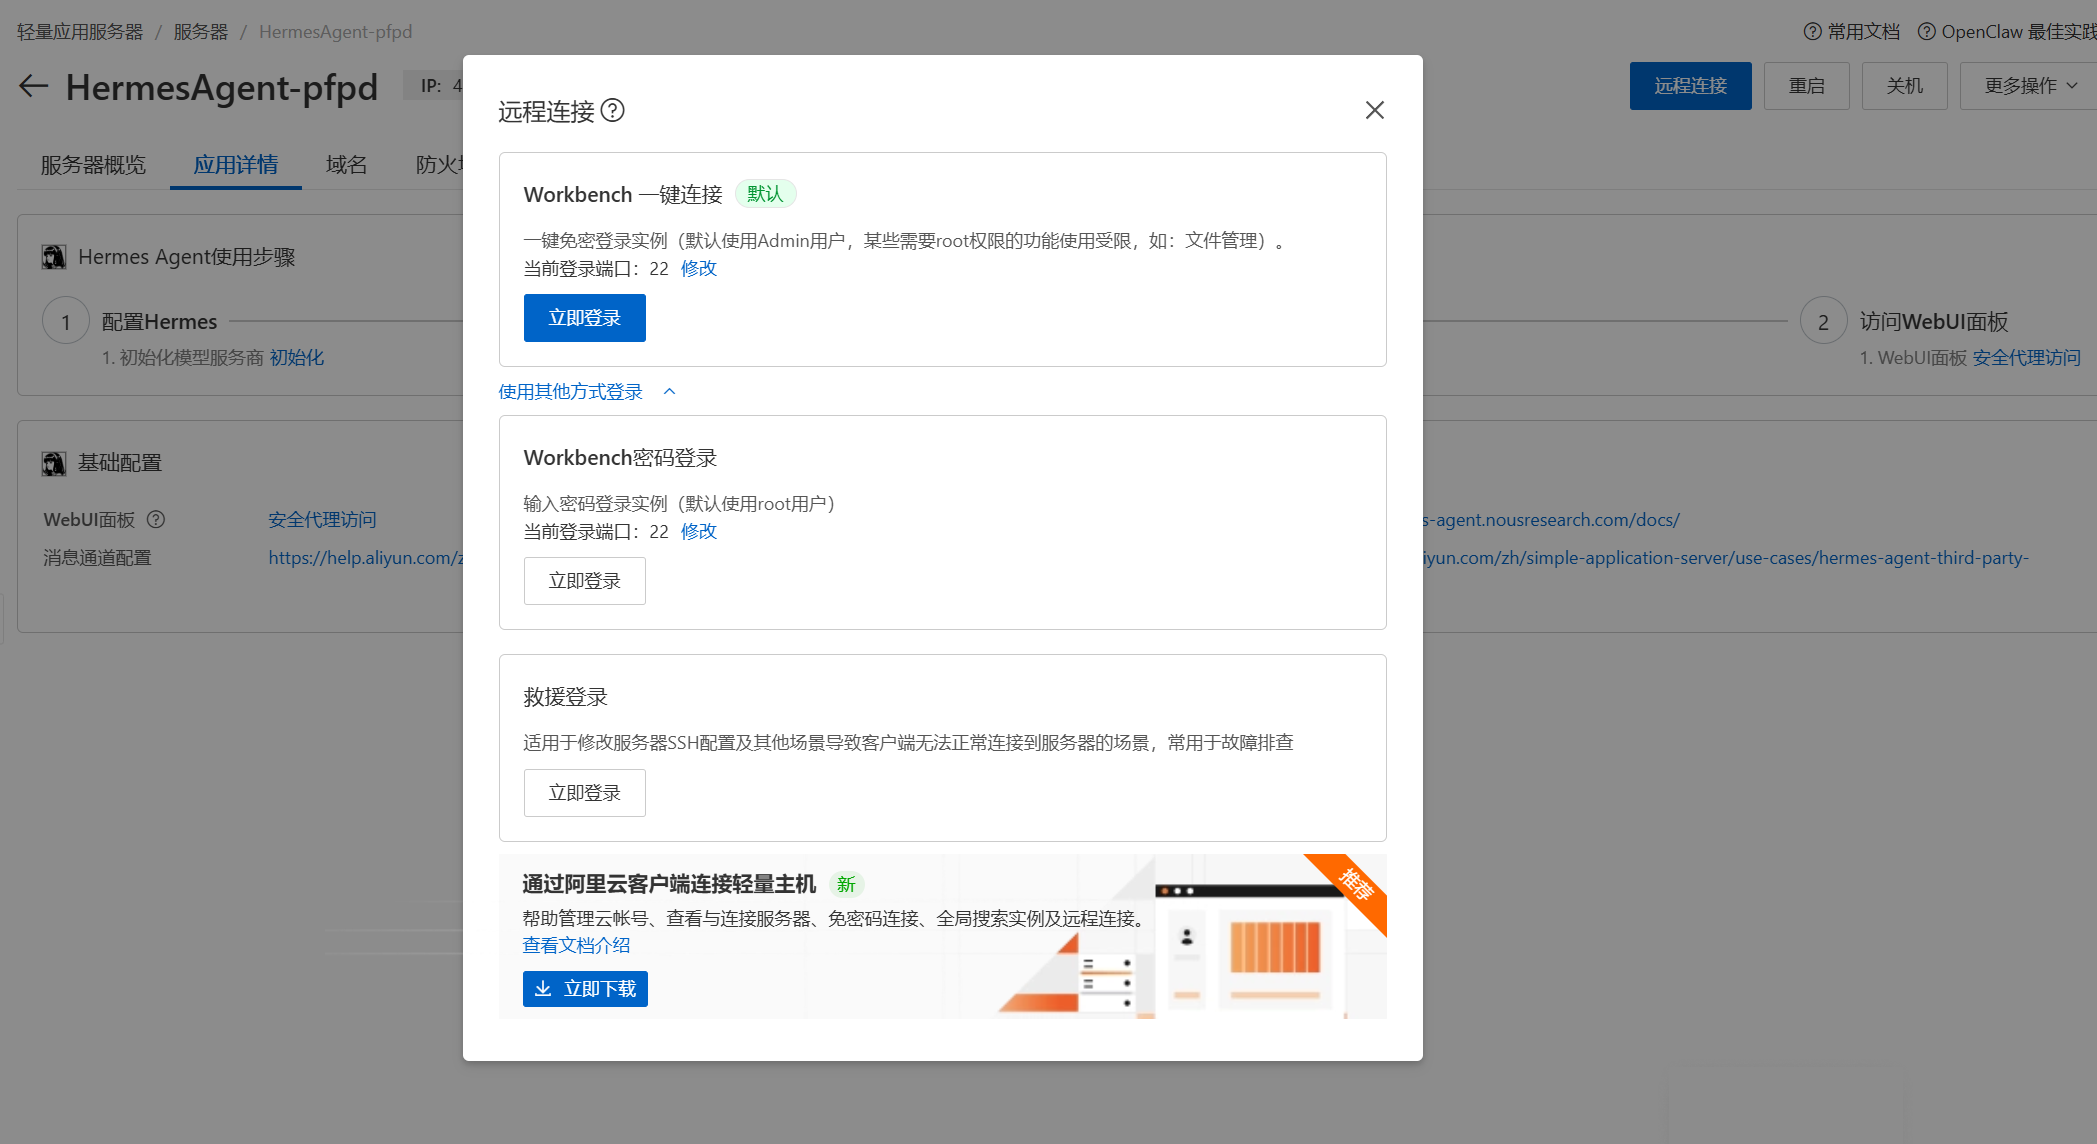Click 修改 port link in Workbench密码登录
Viewport: 2097px width, 1144px height.
tap(699, 531)
